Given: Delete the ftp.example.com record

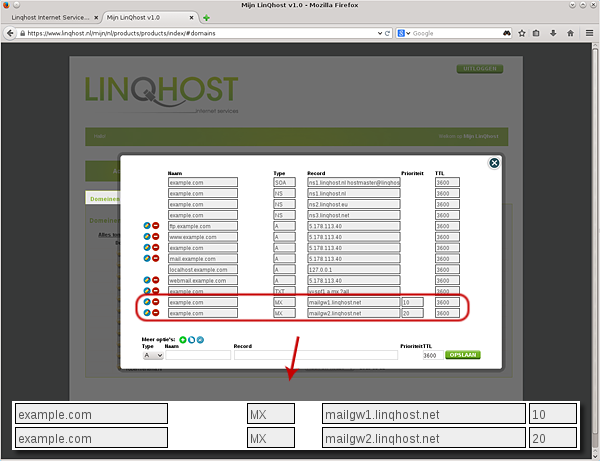Looking at the screenshot, I should click(156, 226).
